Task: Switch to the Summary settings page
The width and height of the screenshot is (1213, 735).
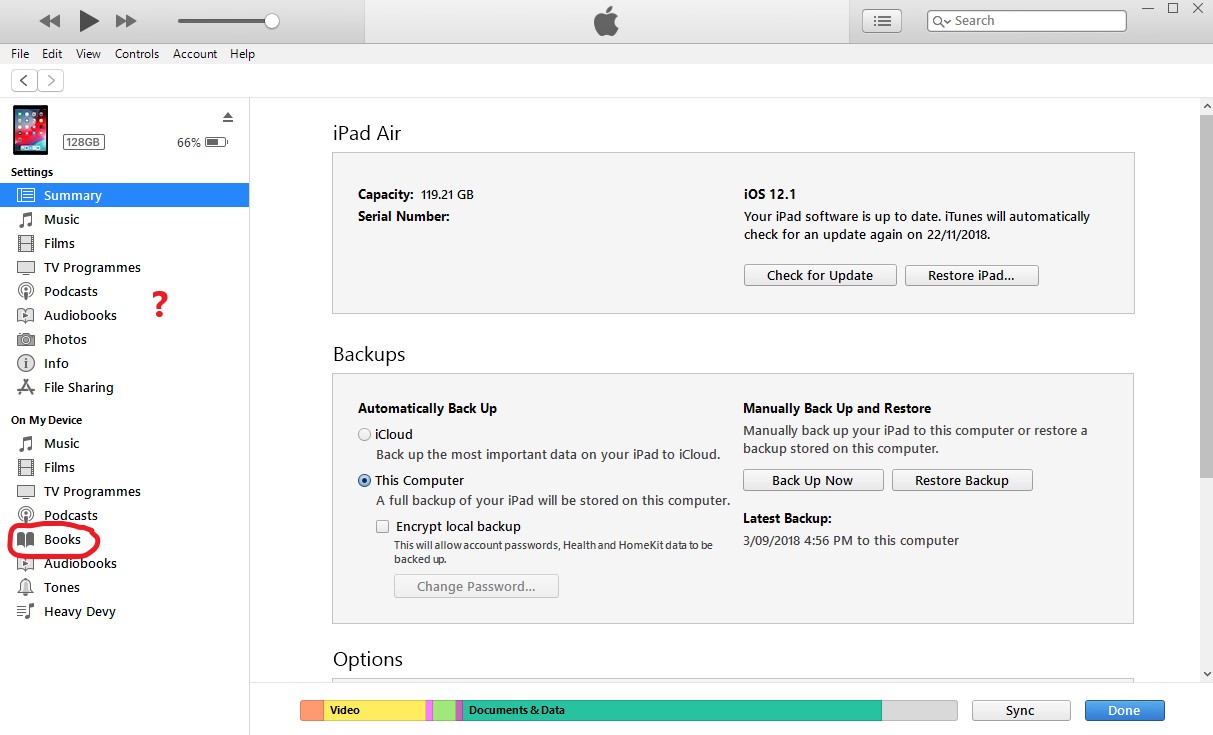Action: click(x=75, y=195)
